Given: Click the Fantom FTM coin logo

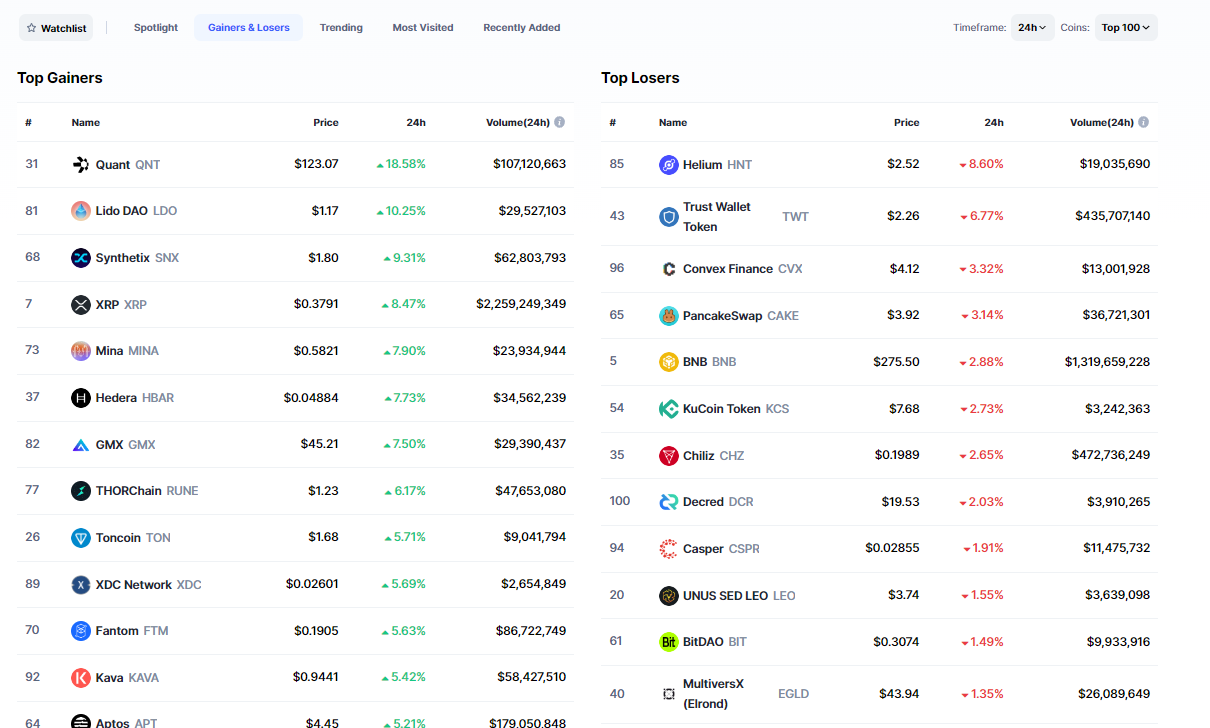Looking at the screenshot, I should coord(81,631).
